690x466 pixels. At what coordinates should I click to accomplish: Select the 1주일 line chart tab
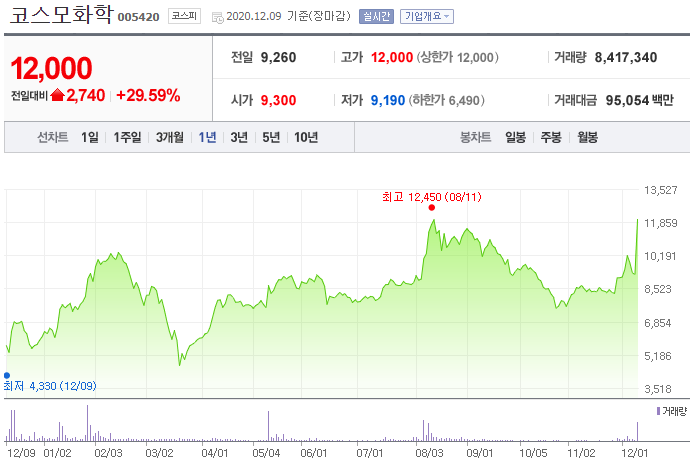pyautogui.click(x=127, y=137)
